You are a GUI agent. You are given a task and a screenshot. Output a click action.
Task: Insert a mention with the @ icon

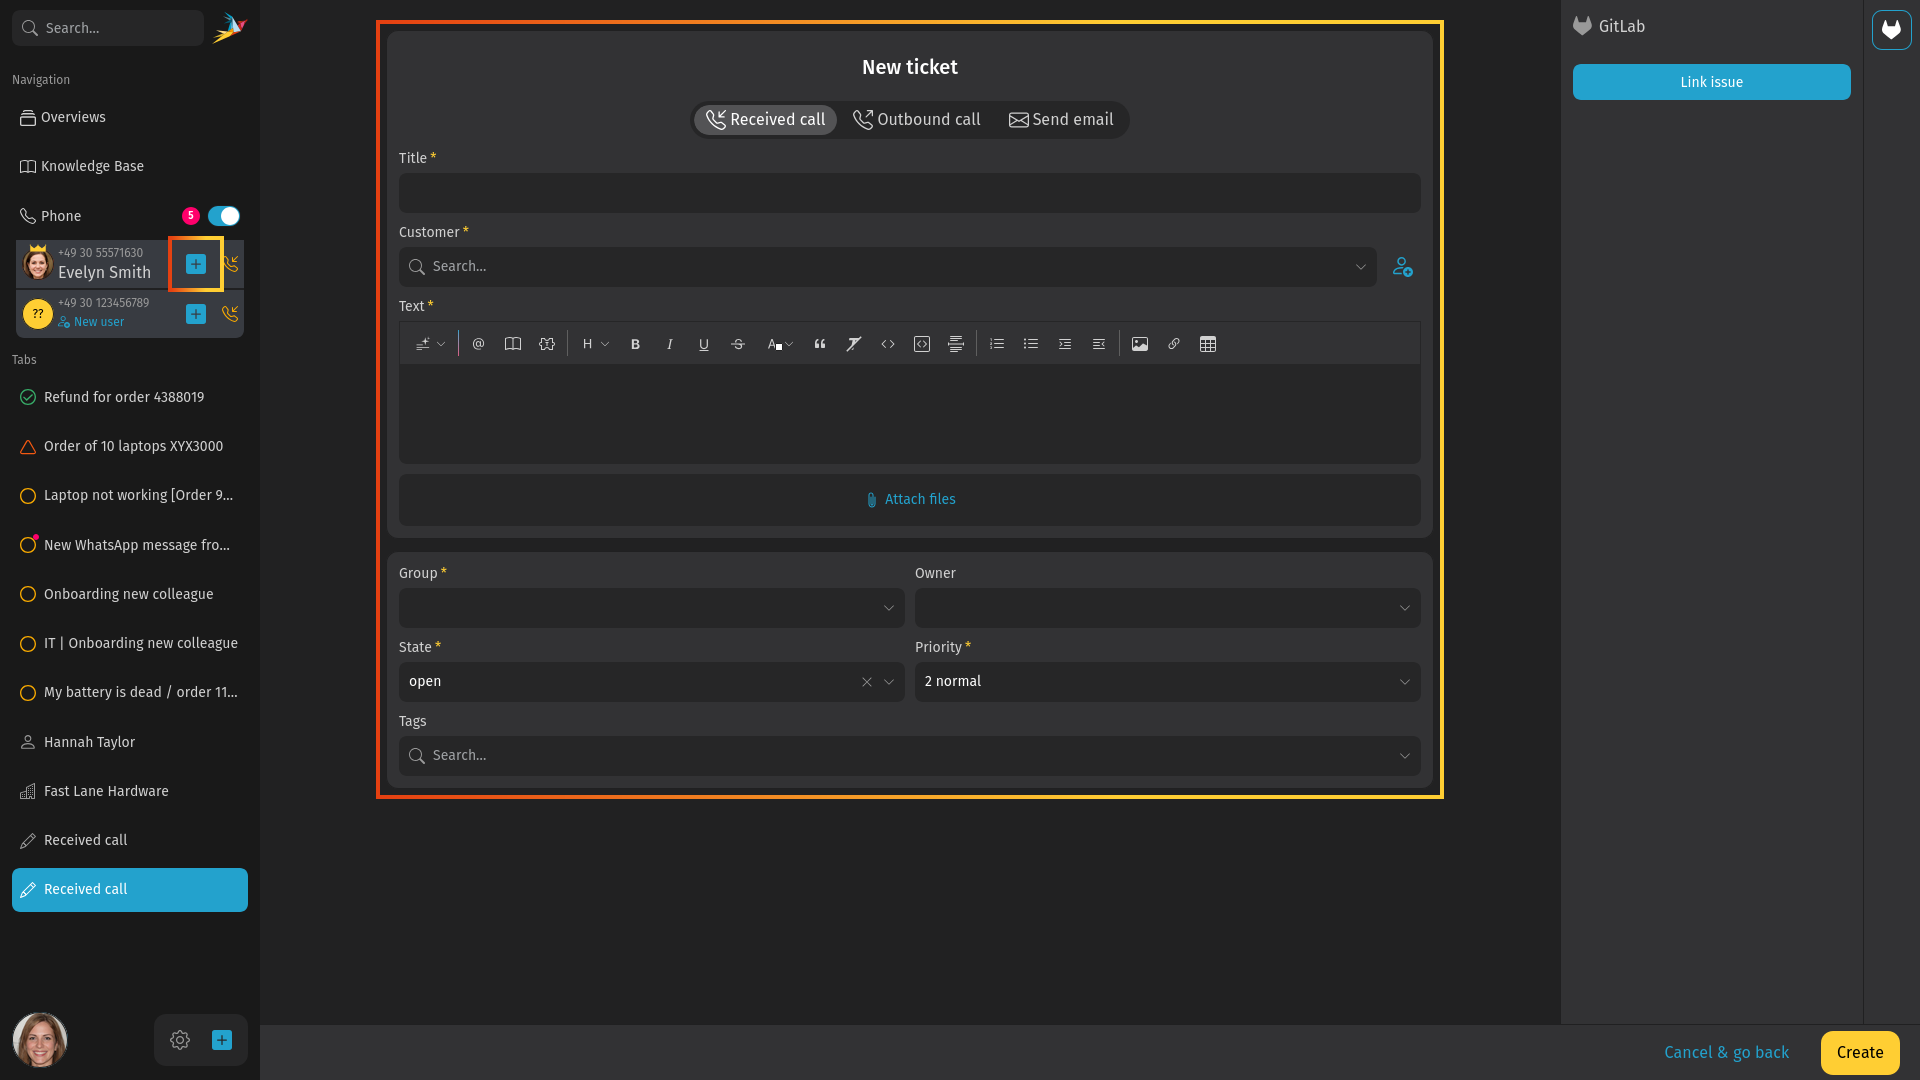tap(478, 344)
